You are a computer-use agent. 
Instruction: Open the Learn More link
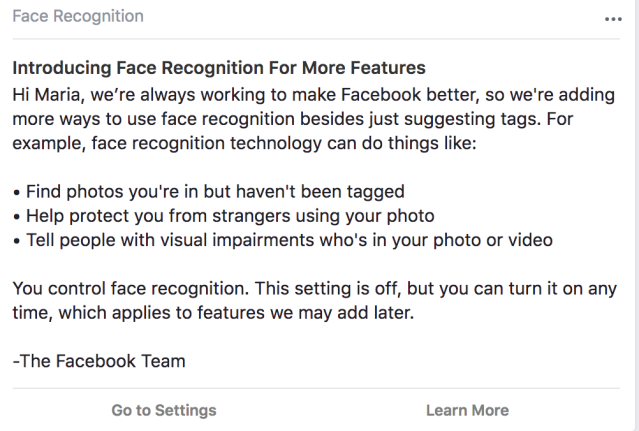point(467,410)
